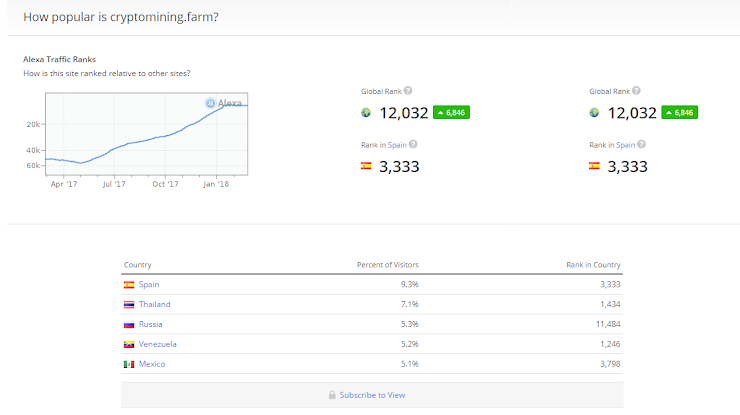Click the Rank in Spain help icon nearest the chart
This screenshot has width=740, height=415.
pos(413,144)
